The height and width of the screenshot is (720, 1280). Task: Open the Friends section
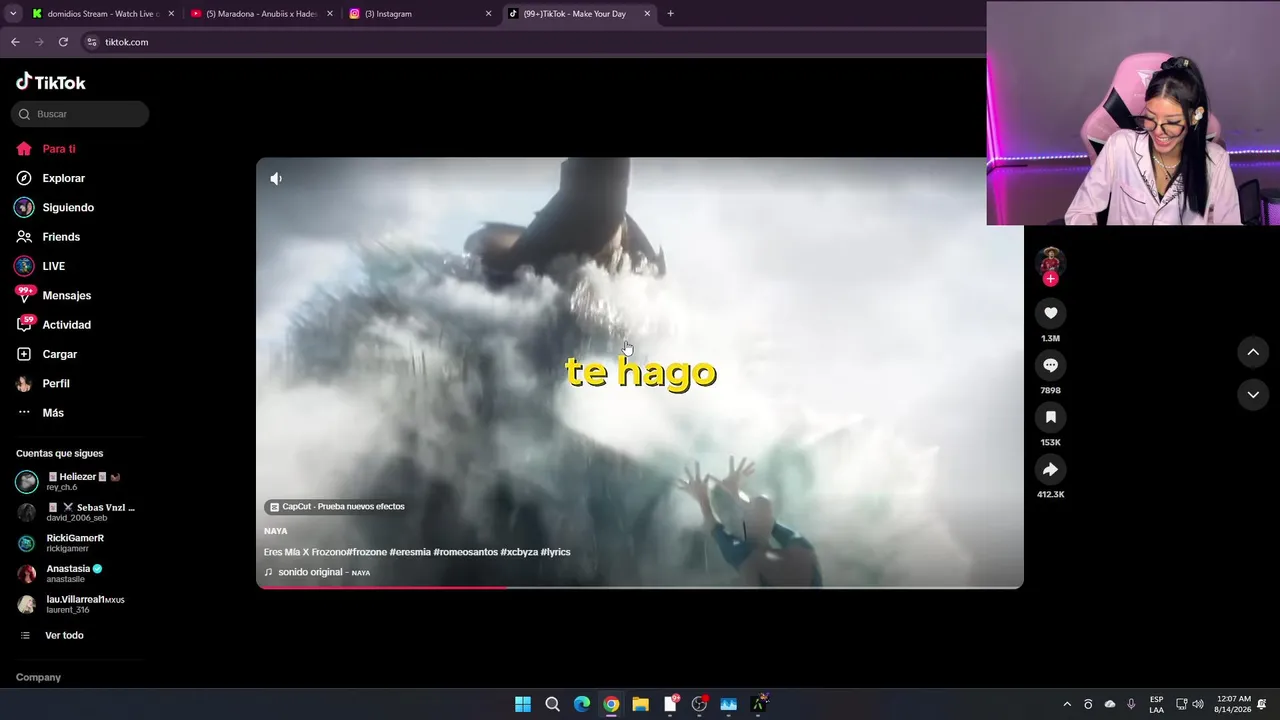(x=61, y=237)
